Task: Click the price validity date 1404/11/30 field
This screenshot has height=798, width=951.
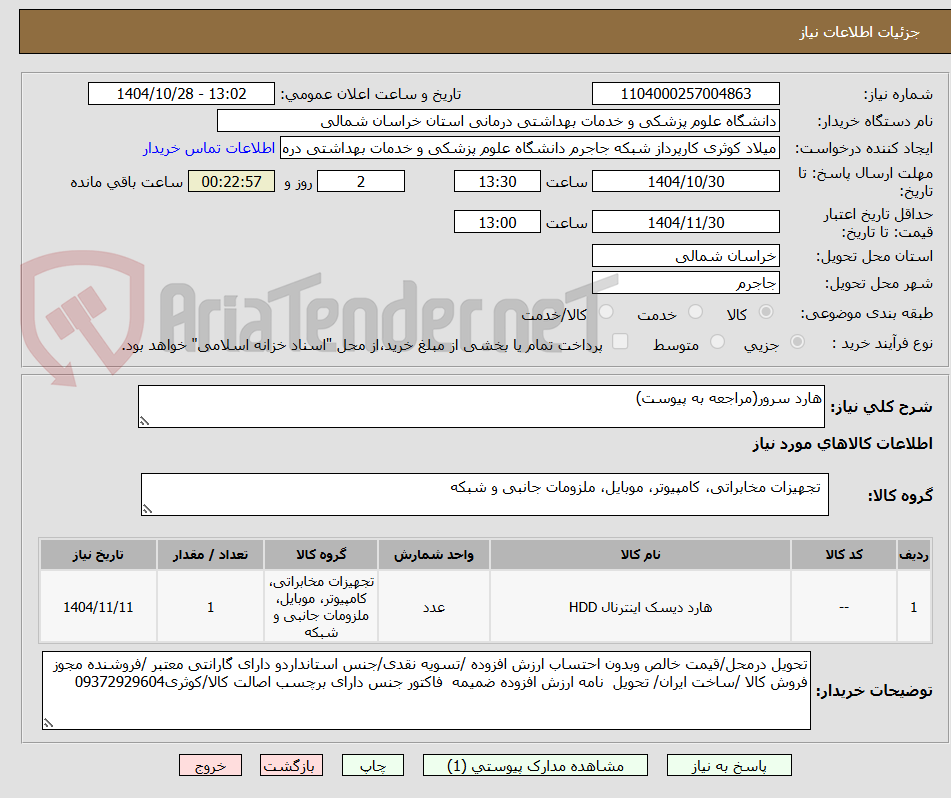Action: 685,222
